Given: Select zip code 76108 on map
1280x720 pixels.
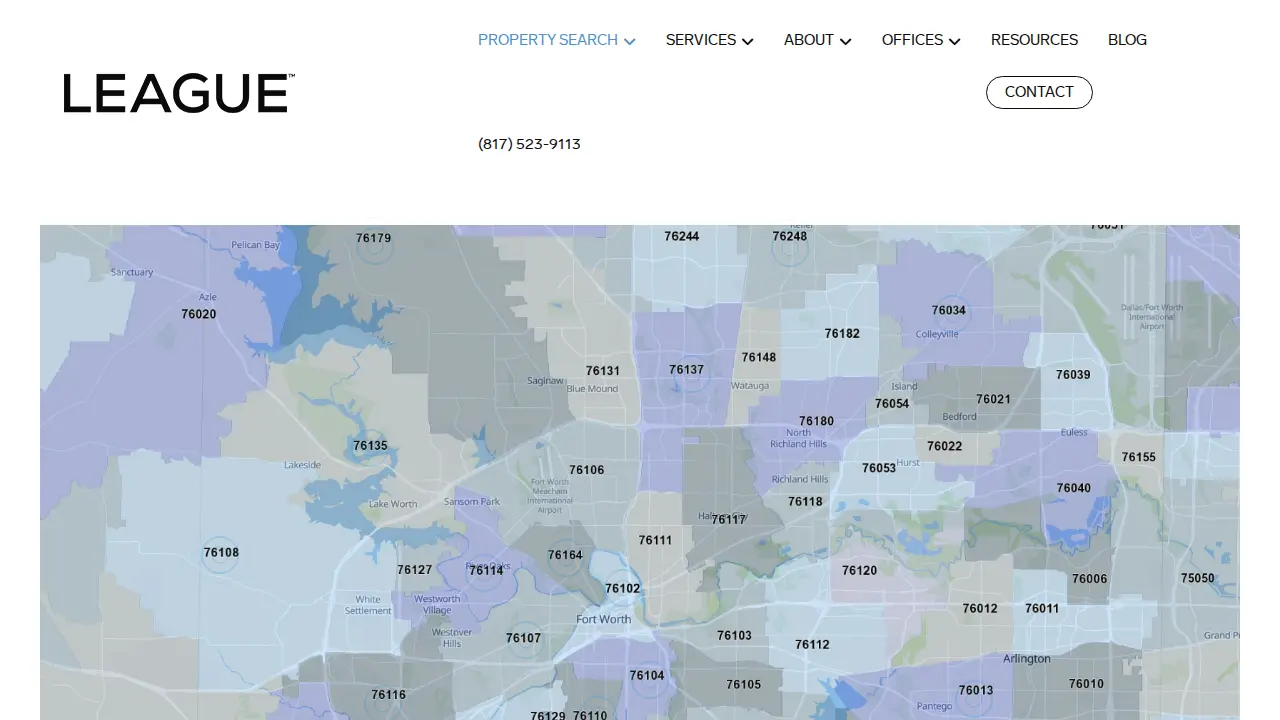Looking at the screenshot, I should 221,552.
